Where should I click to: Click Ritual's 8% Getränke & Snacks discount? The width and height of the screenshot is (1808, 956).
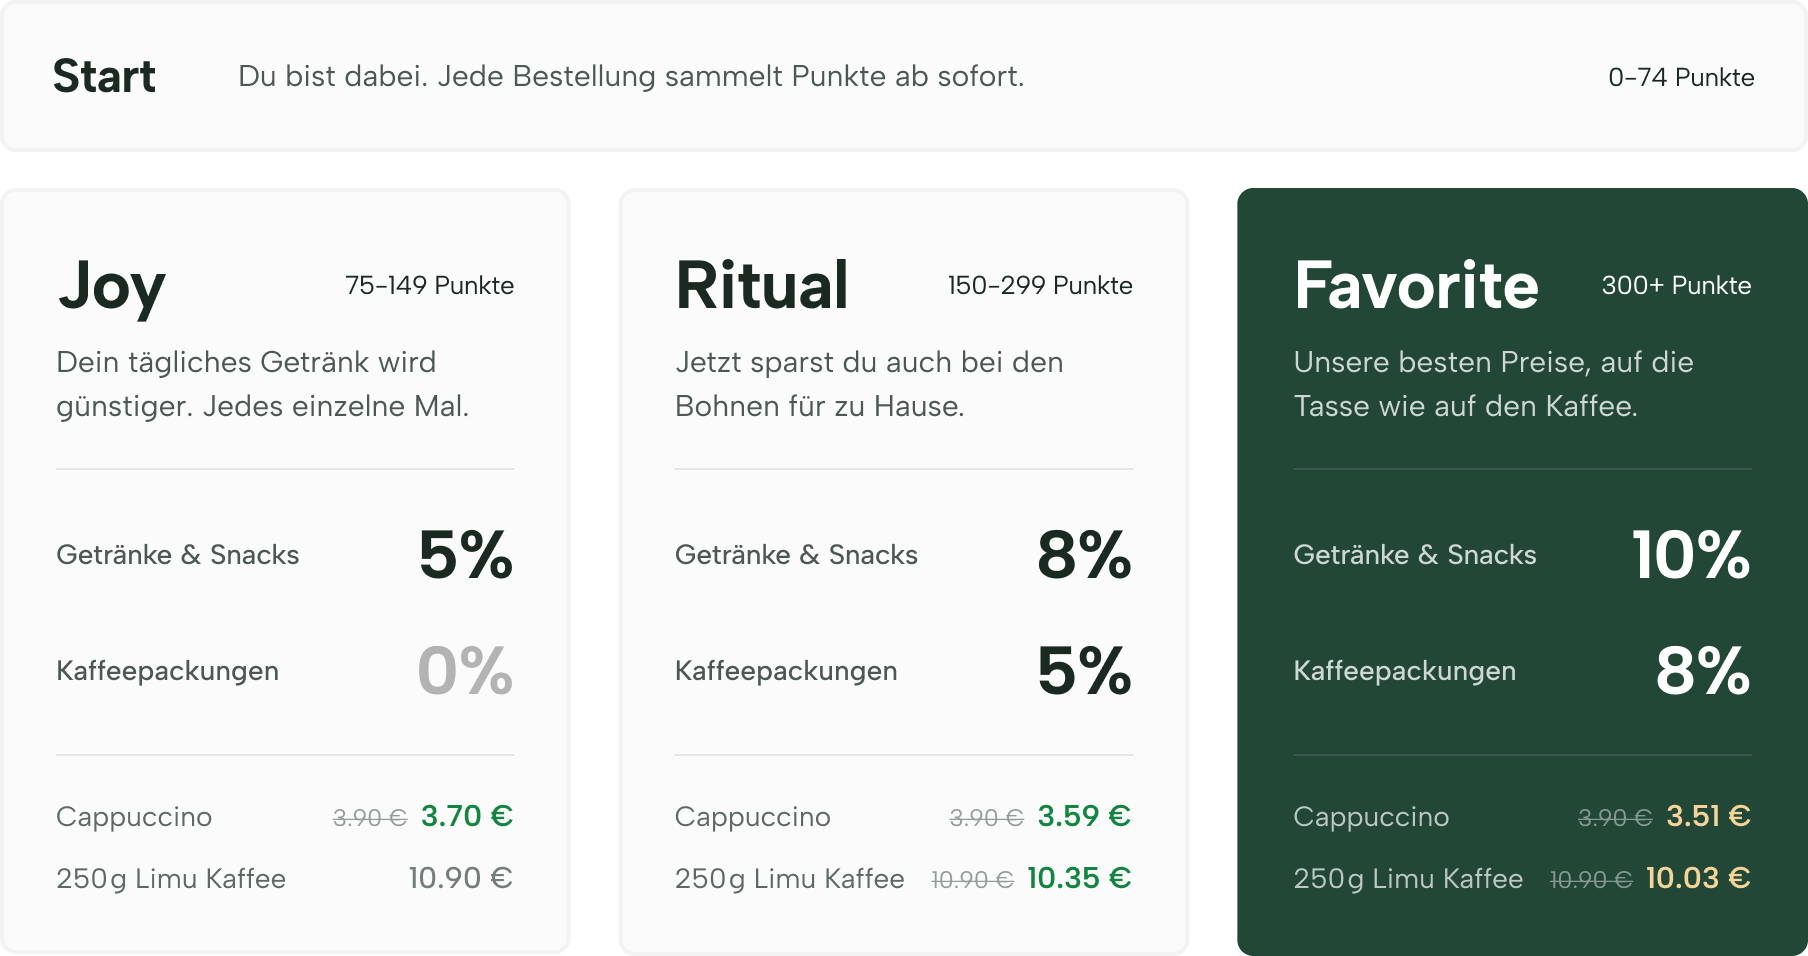click(1084, 554)
